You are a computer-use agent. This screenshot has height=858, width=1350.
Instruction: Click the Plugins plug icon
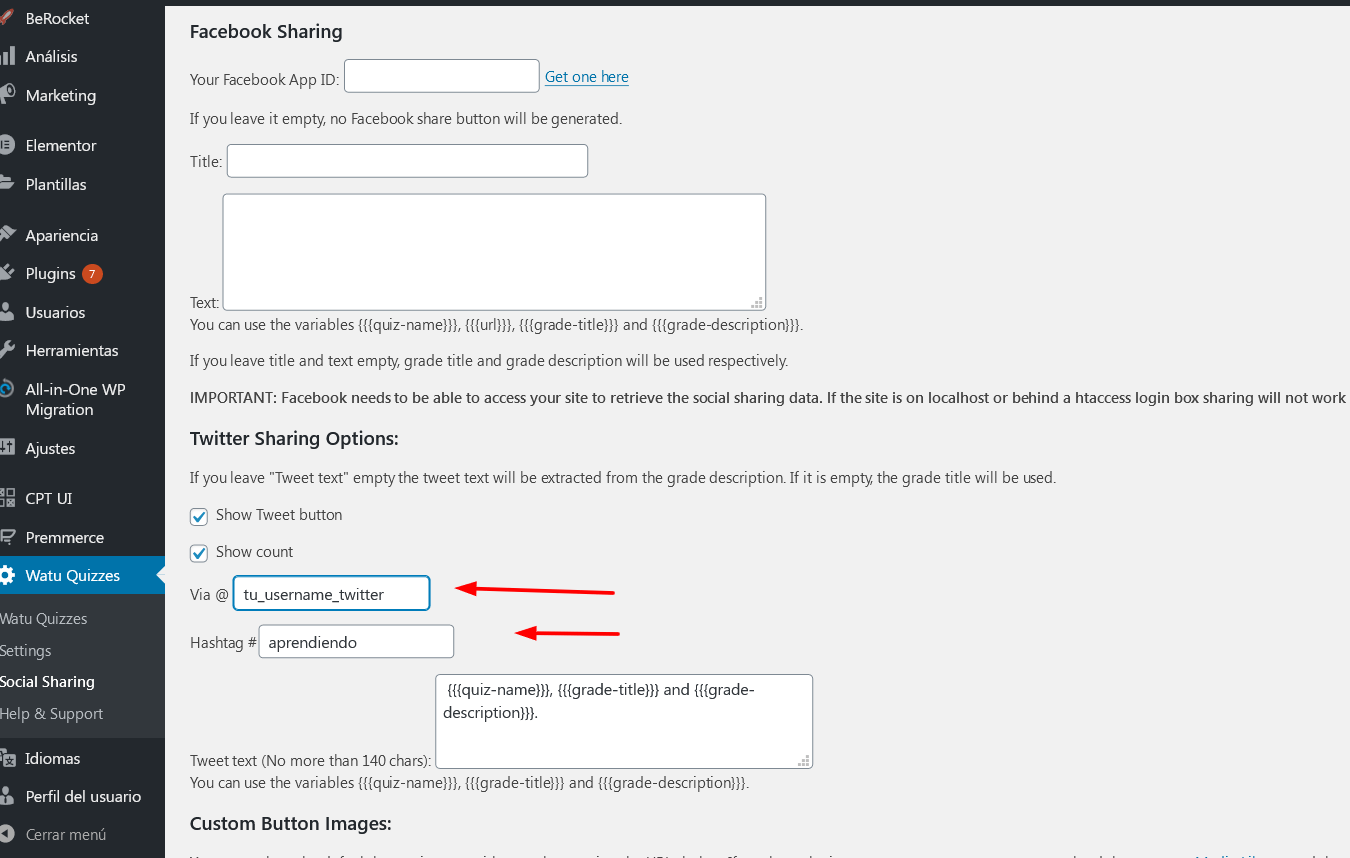click(x=7, y=273)
